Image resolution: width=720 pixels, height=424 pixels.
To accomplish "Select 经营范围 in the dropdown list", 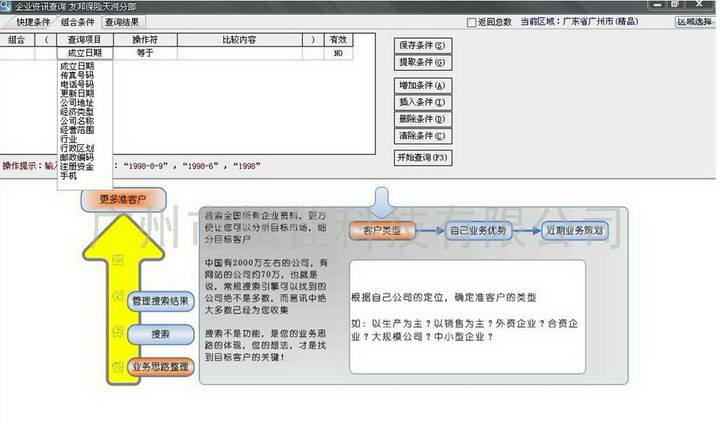I will (x=77, y=130).
